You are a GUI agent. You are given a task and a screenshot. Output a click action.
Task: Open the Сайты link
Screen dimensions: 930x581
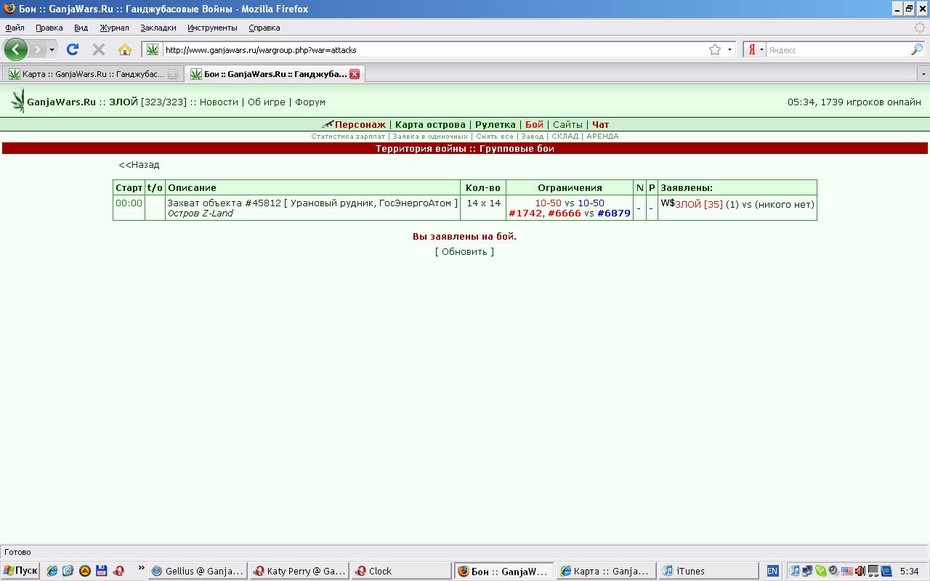coord(568,124)
